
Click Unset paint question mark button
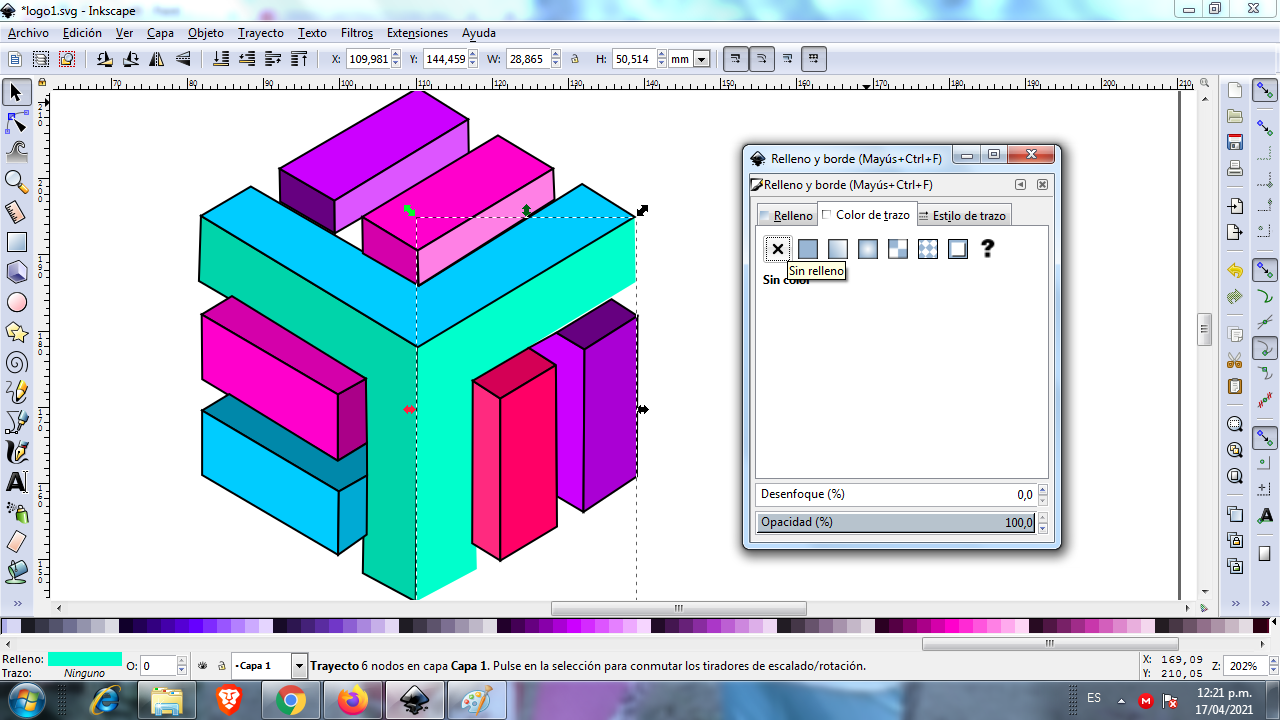988,249
